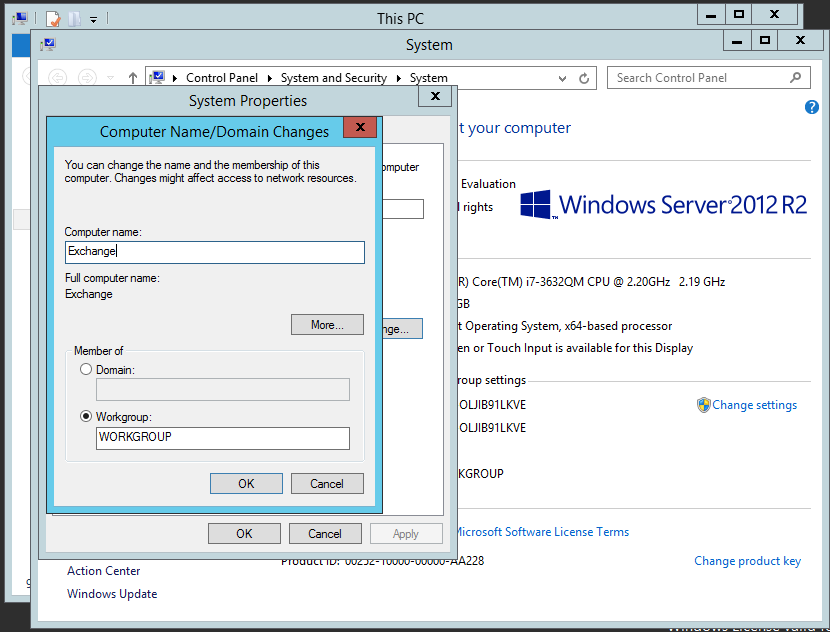Click the back arrow in System window
The height and width of the screenshot is (632, 830).
(x=58, y=78)
